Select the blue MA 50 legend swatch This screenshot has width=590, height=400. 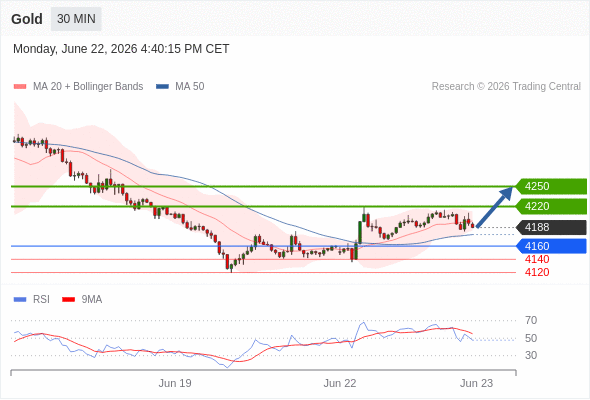point(162,87)
